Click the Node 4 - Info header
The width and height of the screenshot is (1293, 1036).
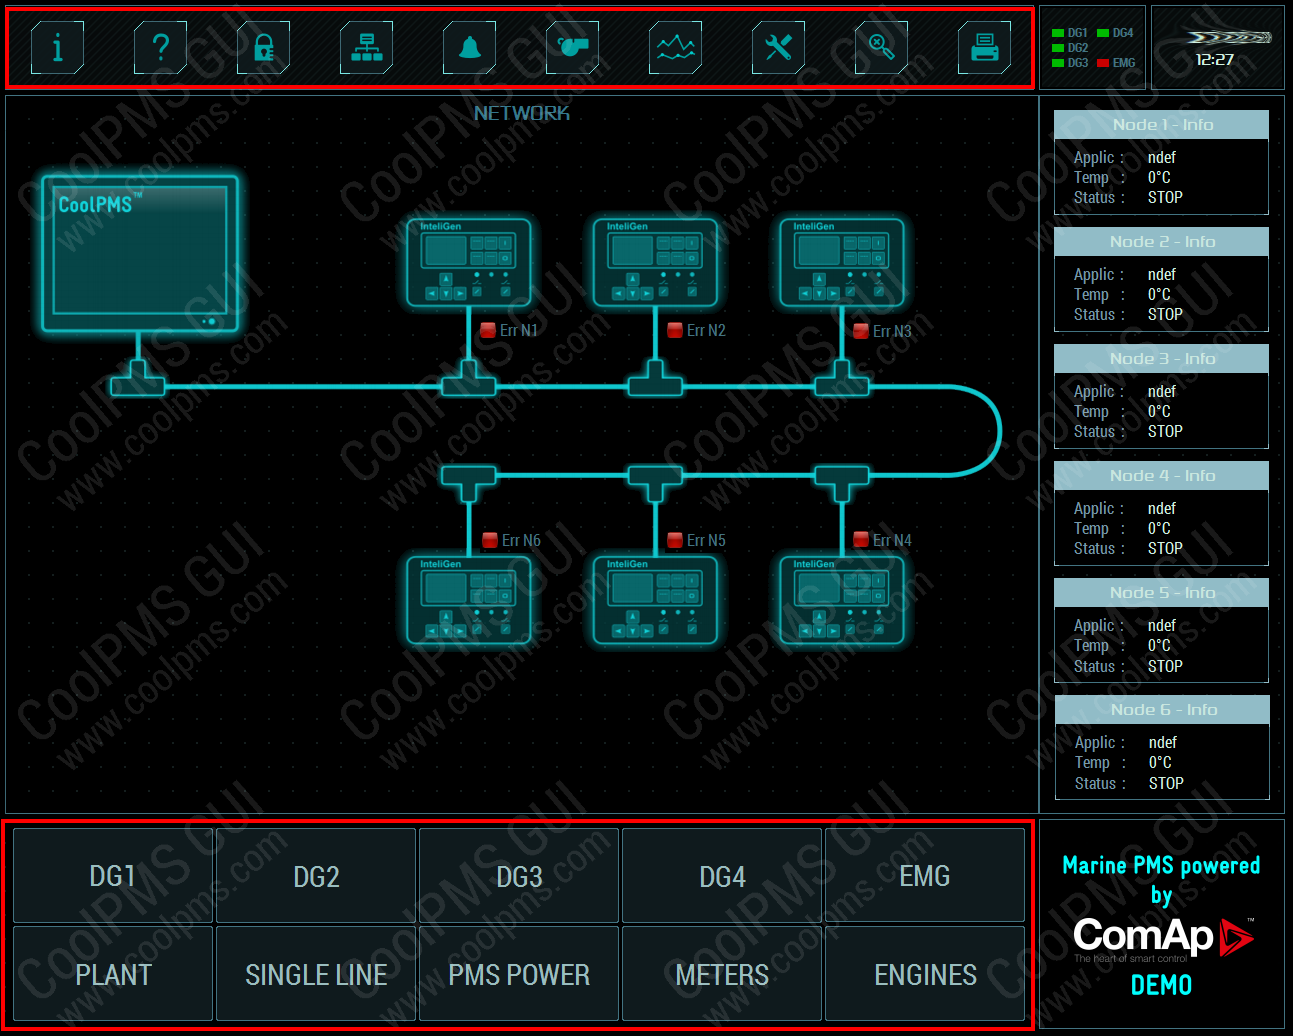pyautogui.click(x=1162, y=476)
